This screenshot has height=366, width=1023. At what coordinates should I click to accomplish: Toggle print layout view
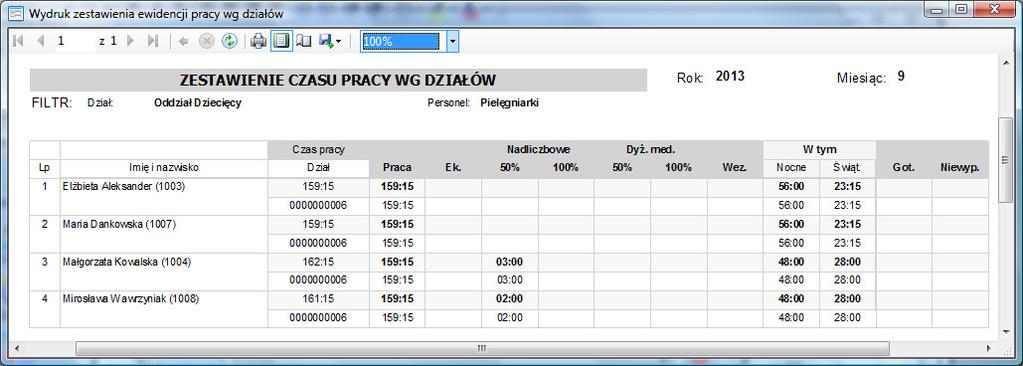coord(281,41)
